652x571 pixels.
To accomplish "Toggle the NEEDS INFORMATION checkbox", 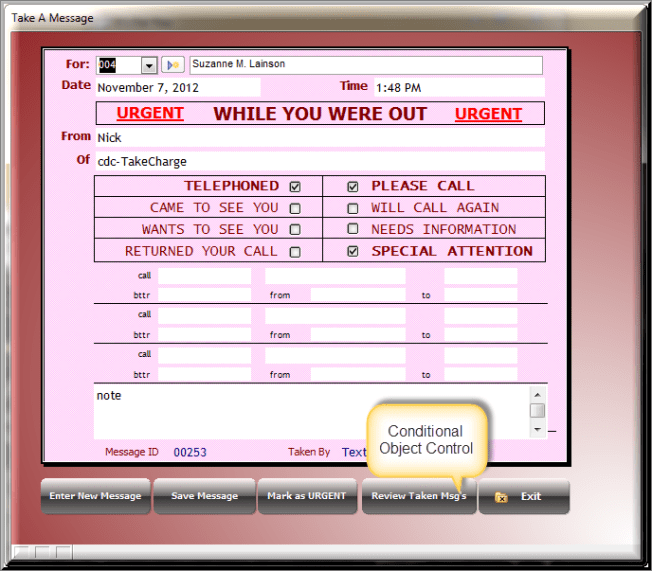I will 353,230.
